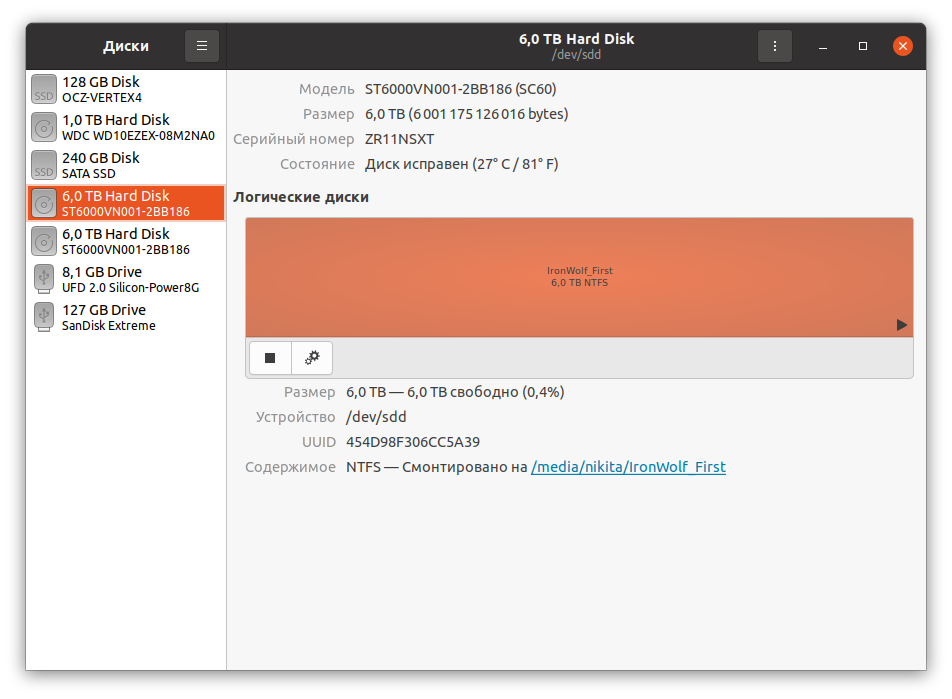Select the 8,1 GB Drive Silicon-Power8G
The width and height of the screenshot is (952, 699).
pyautogui.click(x=126, y=279)
